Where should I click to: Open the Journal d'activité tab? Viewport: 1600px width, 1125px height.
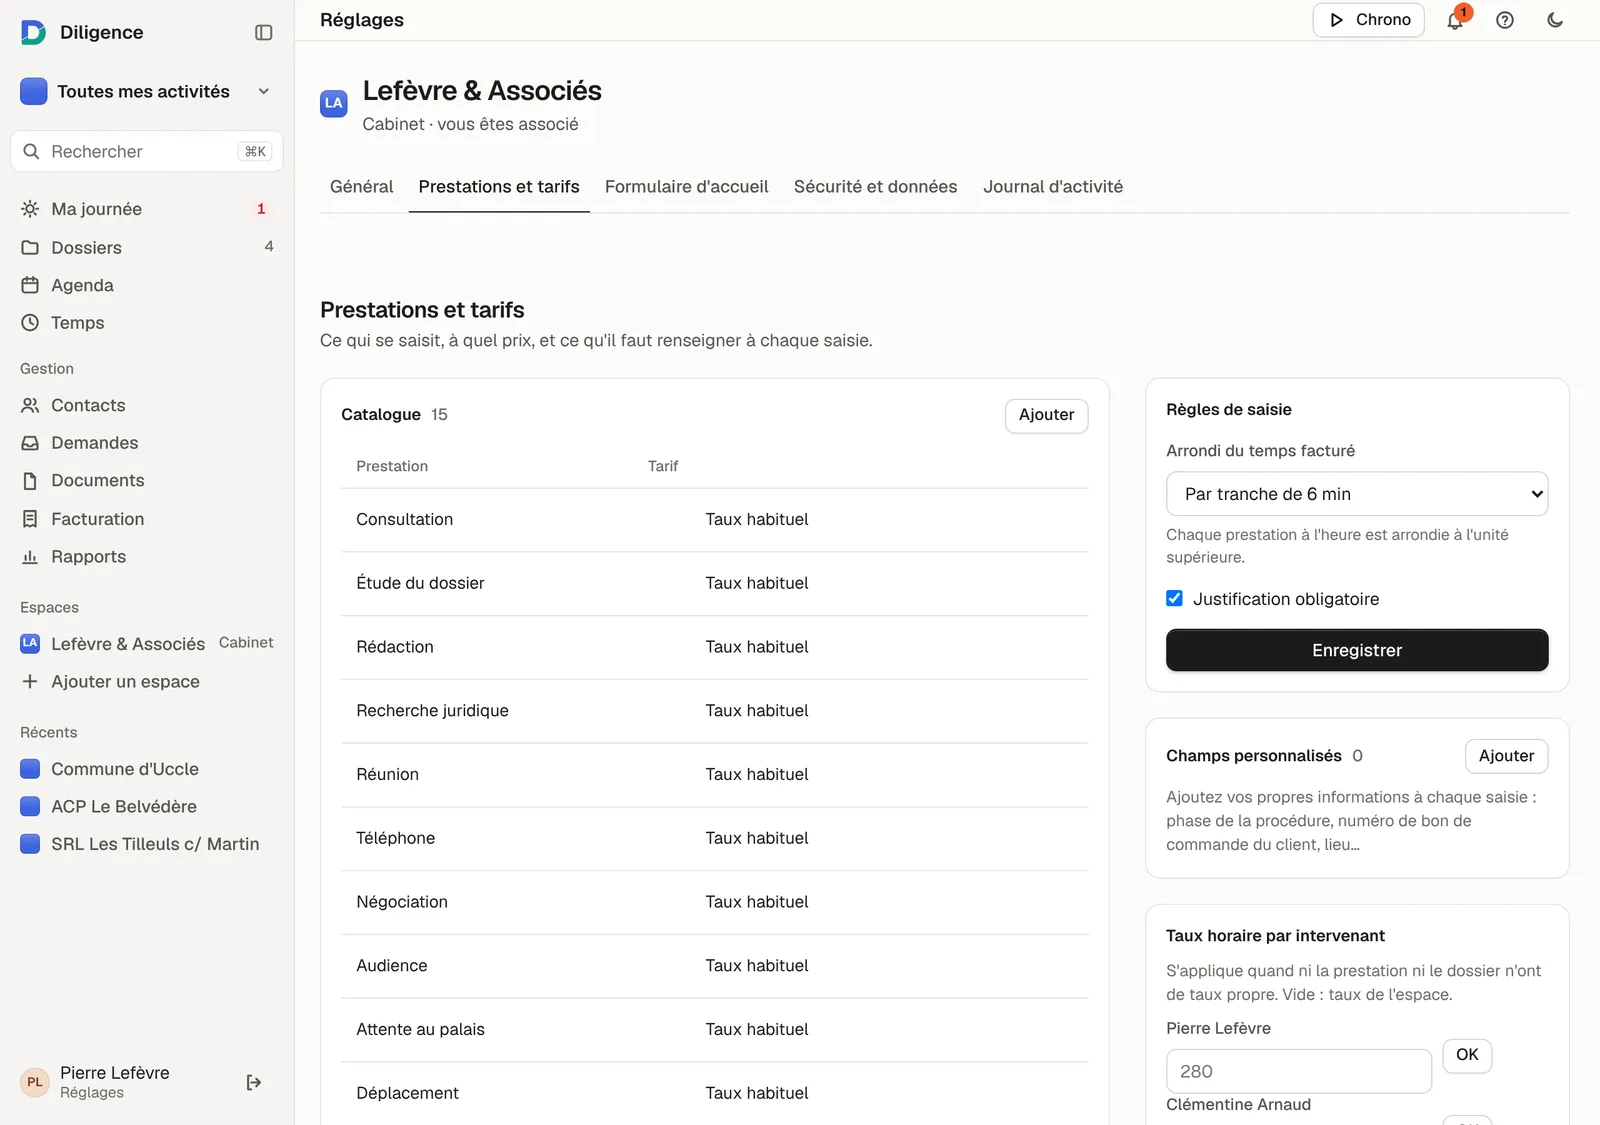click(1053, 187)
